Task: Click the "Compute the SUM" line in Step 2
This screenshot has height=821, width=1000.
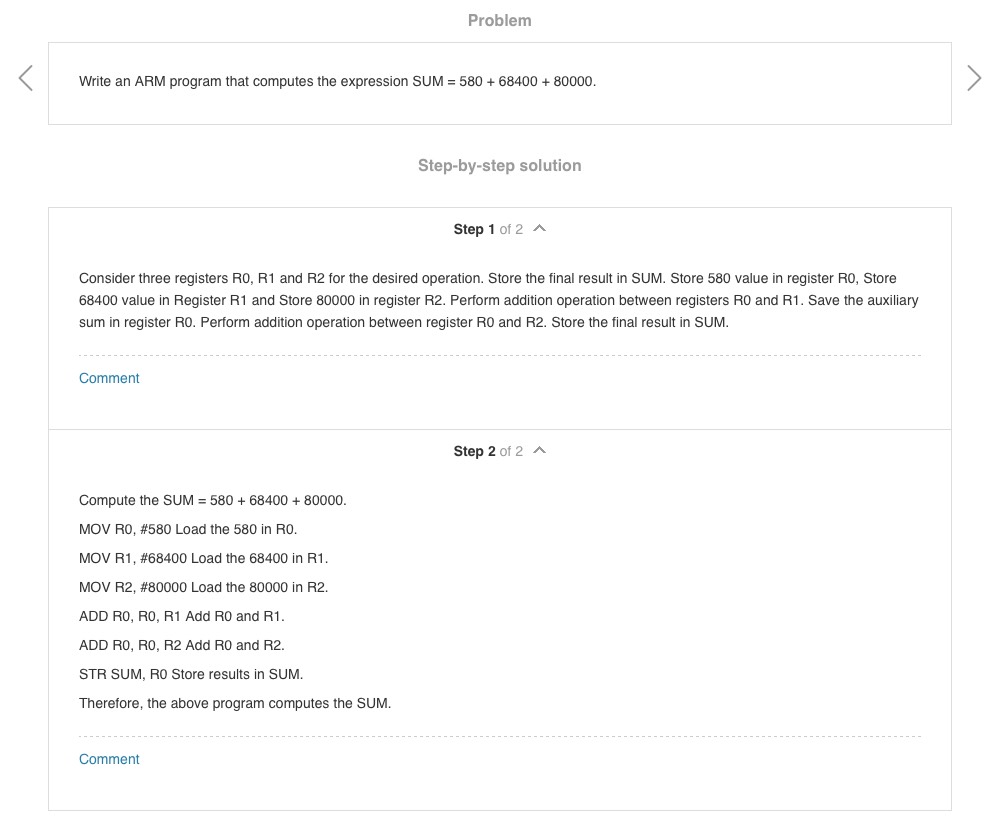Action: point(213,500)
